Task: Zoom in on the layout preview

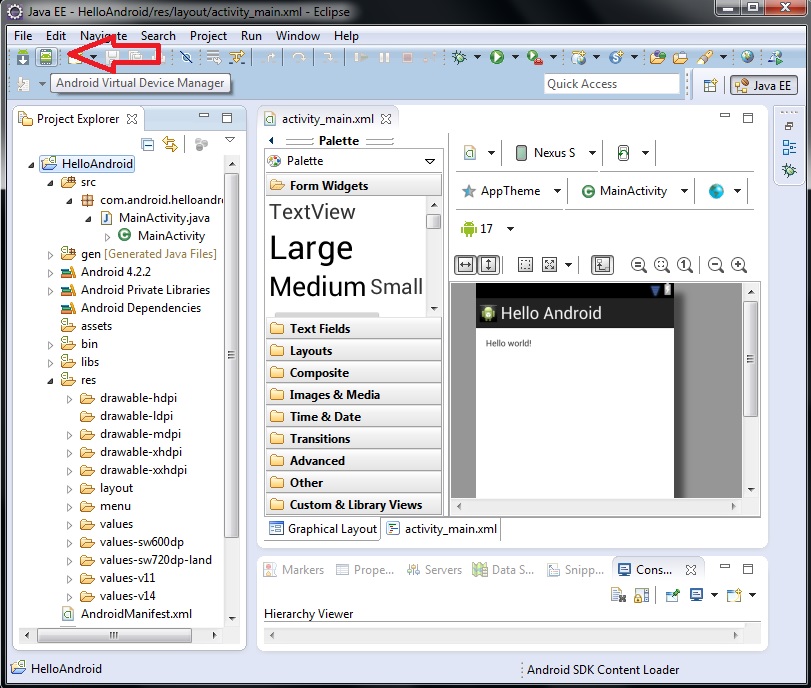Action: [737, 266]
